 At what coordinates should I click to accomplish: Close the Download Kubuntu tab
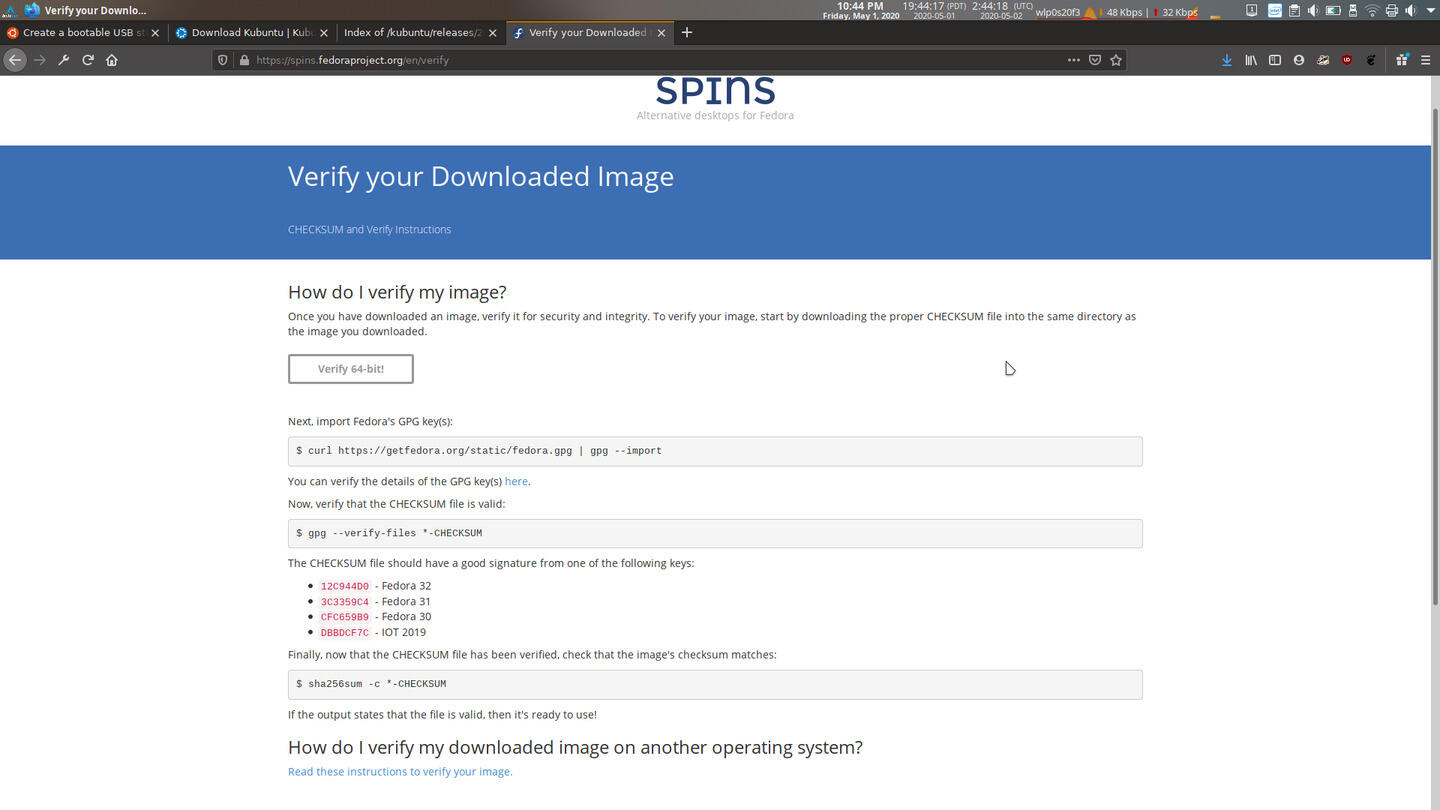[x=324, y=33]
